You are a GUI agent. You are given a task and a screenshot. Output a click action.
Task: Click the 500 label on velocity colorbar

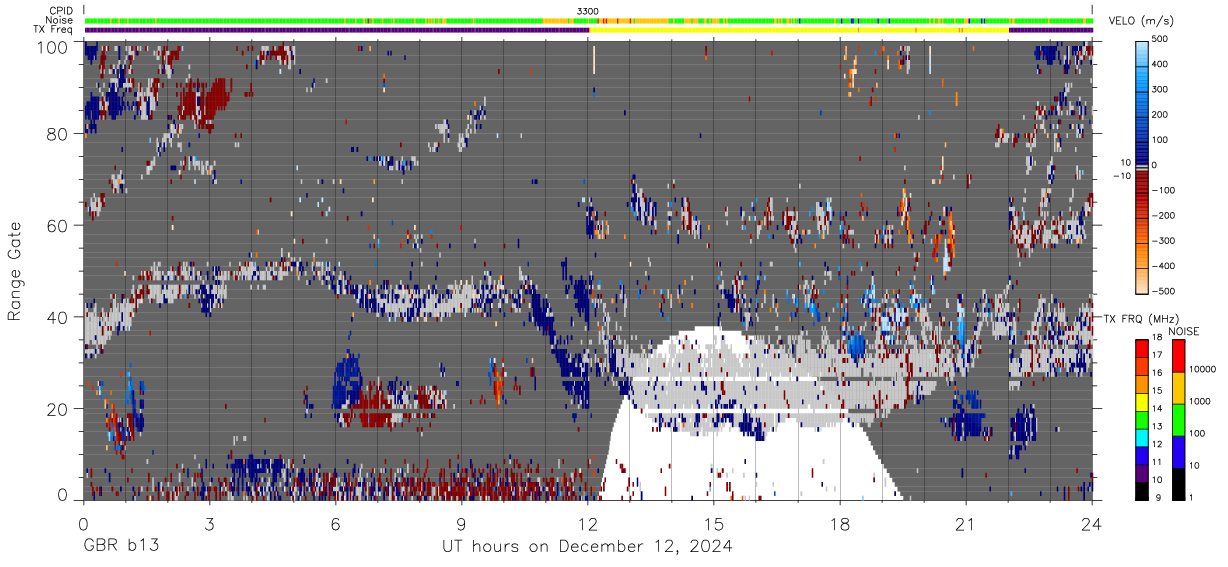click(x=1160, y=39)
